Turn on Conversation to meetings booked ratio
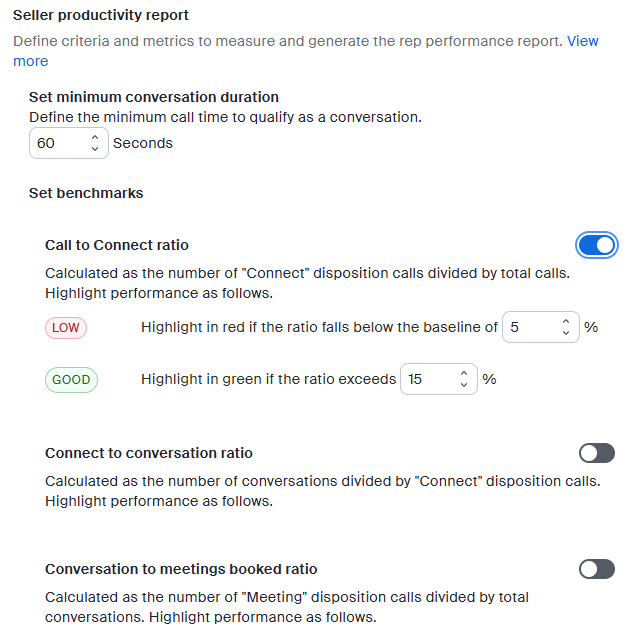The width and height of the screenshot is (643, 632). [x=597, y=569]
